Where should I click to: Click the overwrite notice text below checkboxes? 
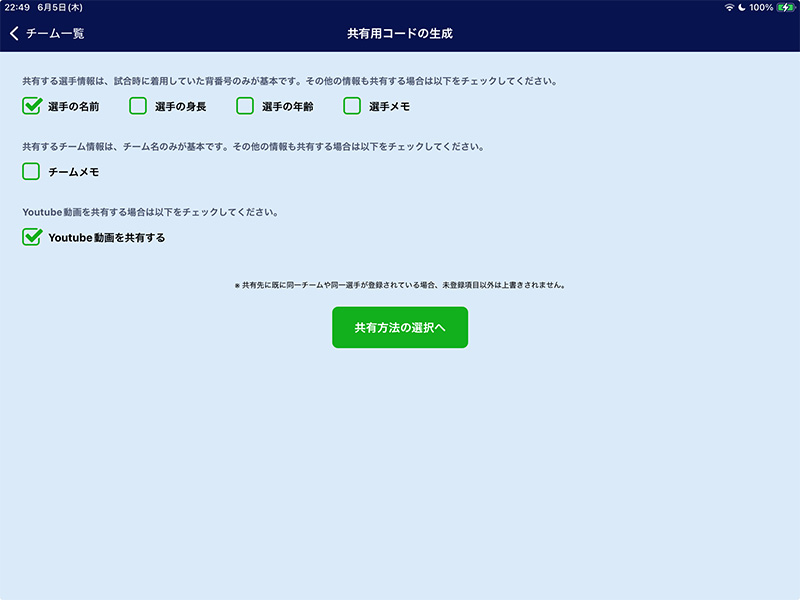point(400,285)
